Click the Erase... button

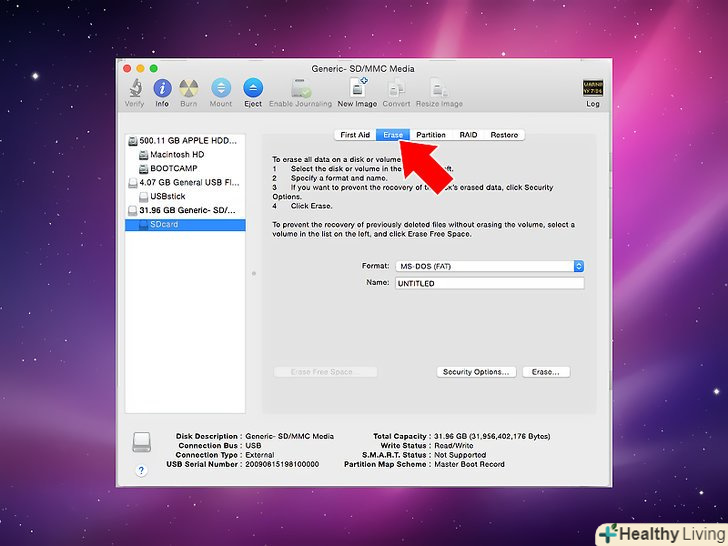click(x=546, y=372)
